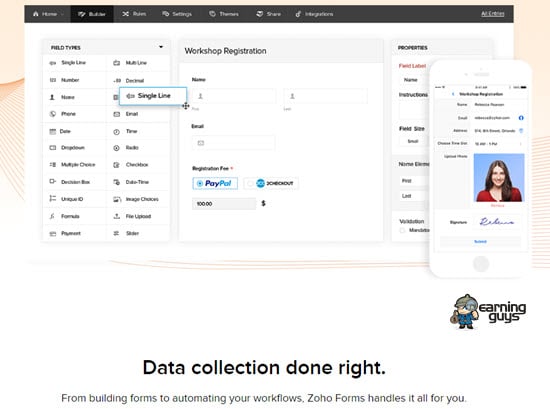Select the Payment field icon
Screen dimensions: 550x409
53,234
